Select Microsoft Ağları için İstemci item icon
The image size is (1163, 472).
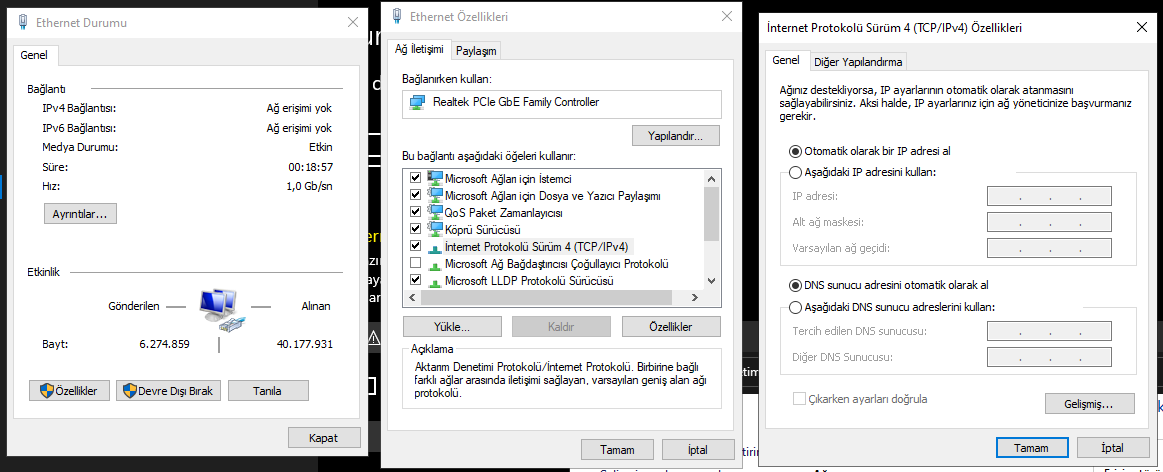click(x=435, y=178)
